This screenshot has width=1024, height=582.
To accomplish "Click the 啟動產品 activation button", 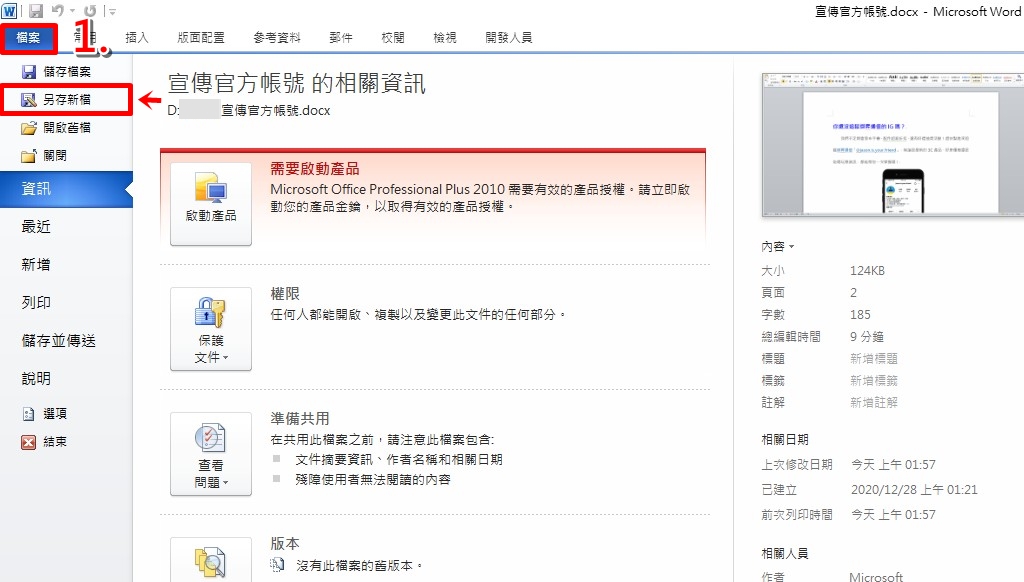I will click(211, 204).
